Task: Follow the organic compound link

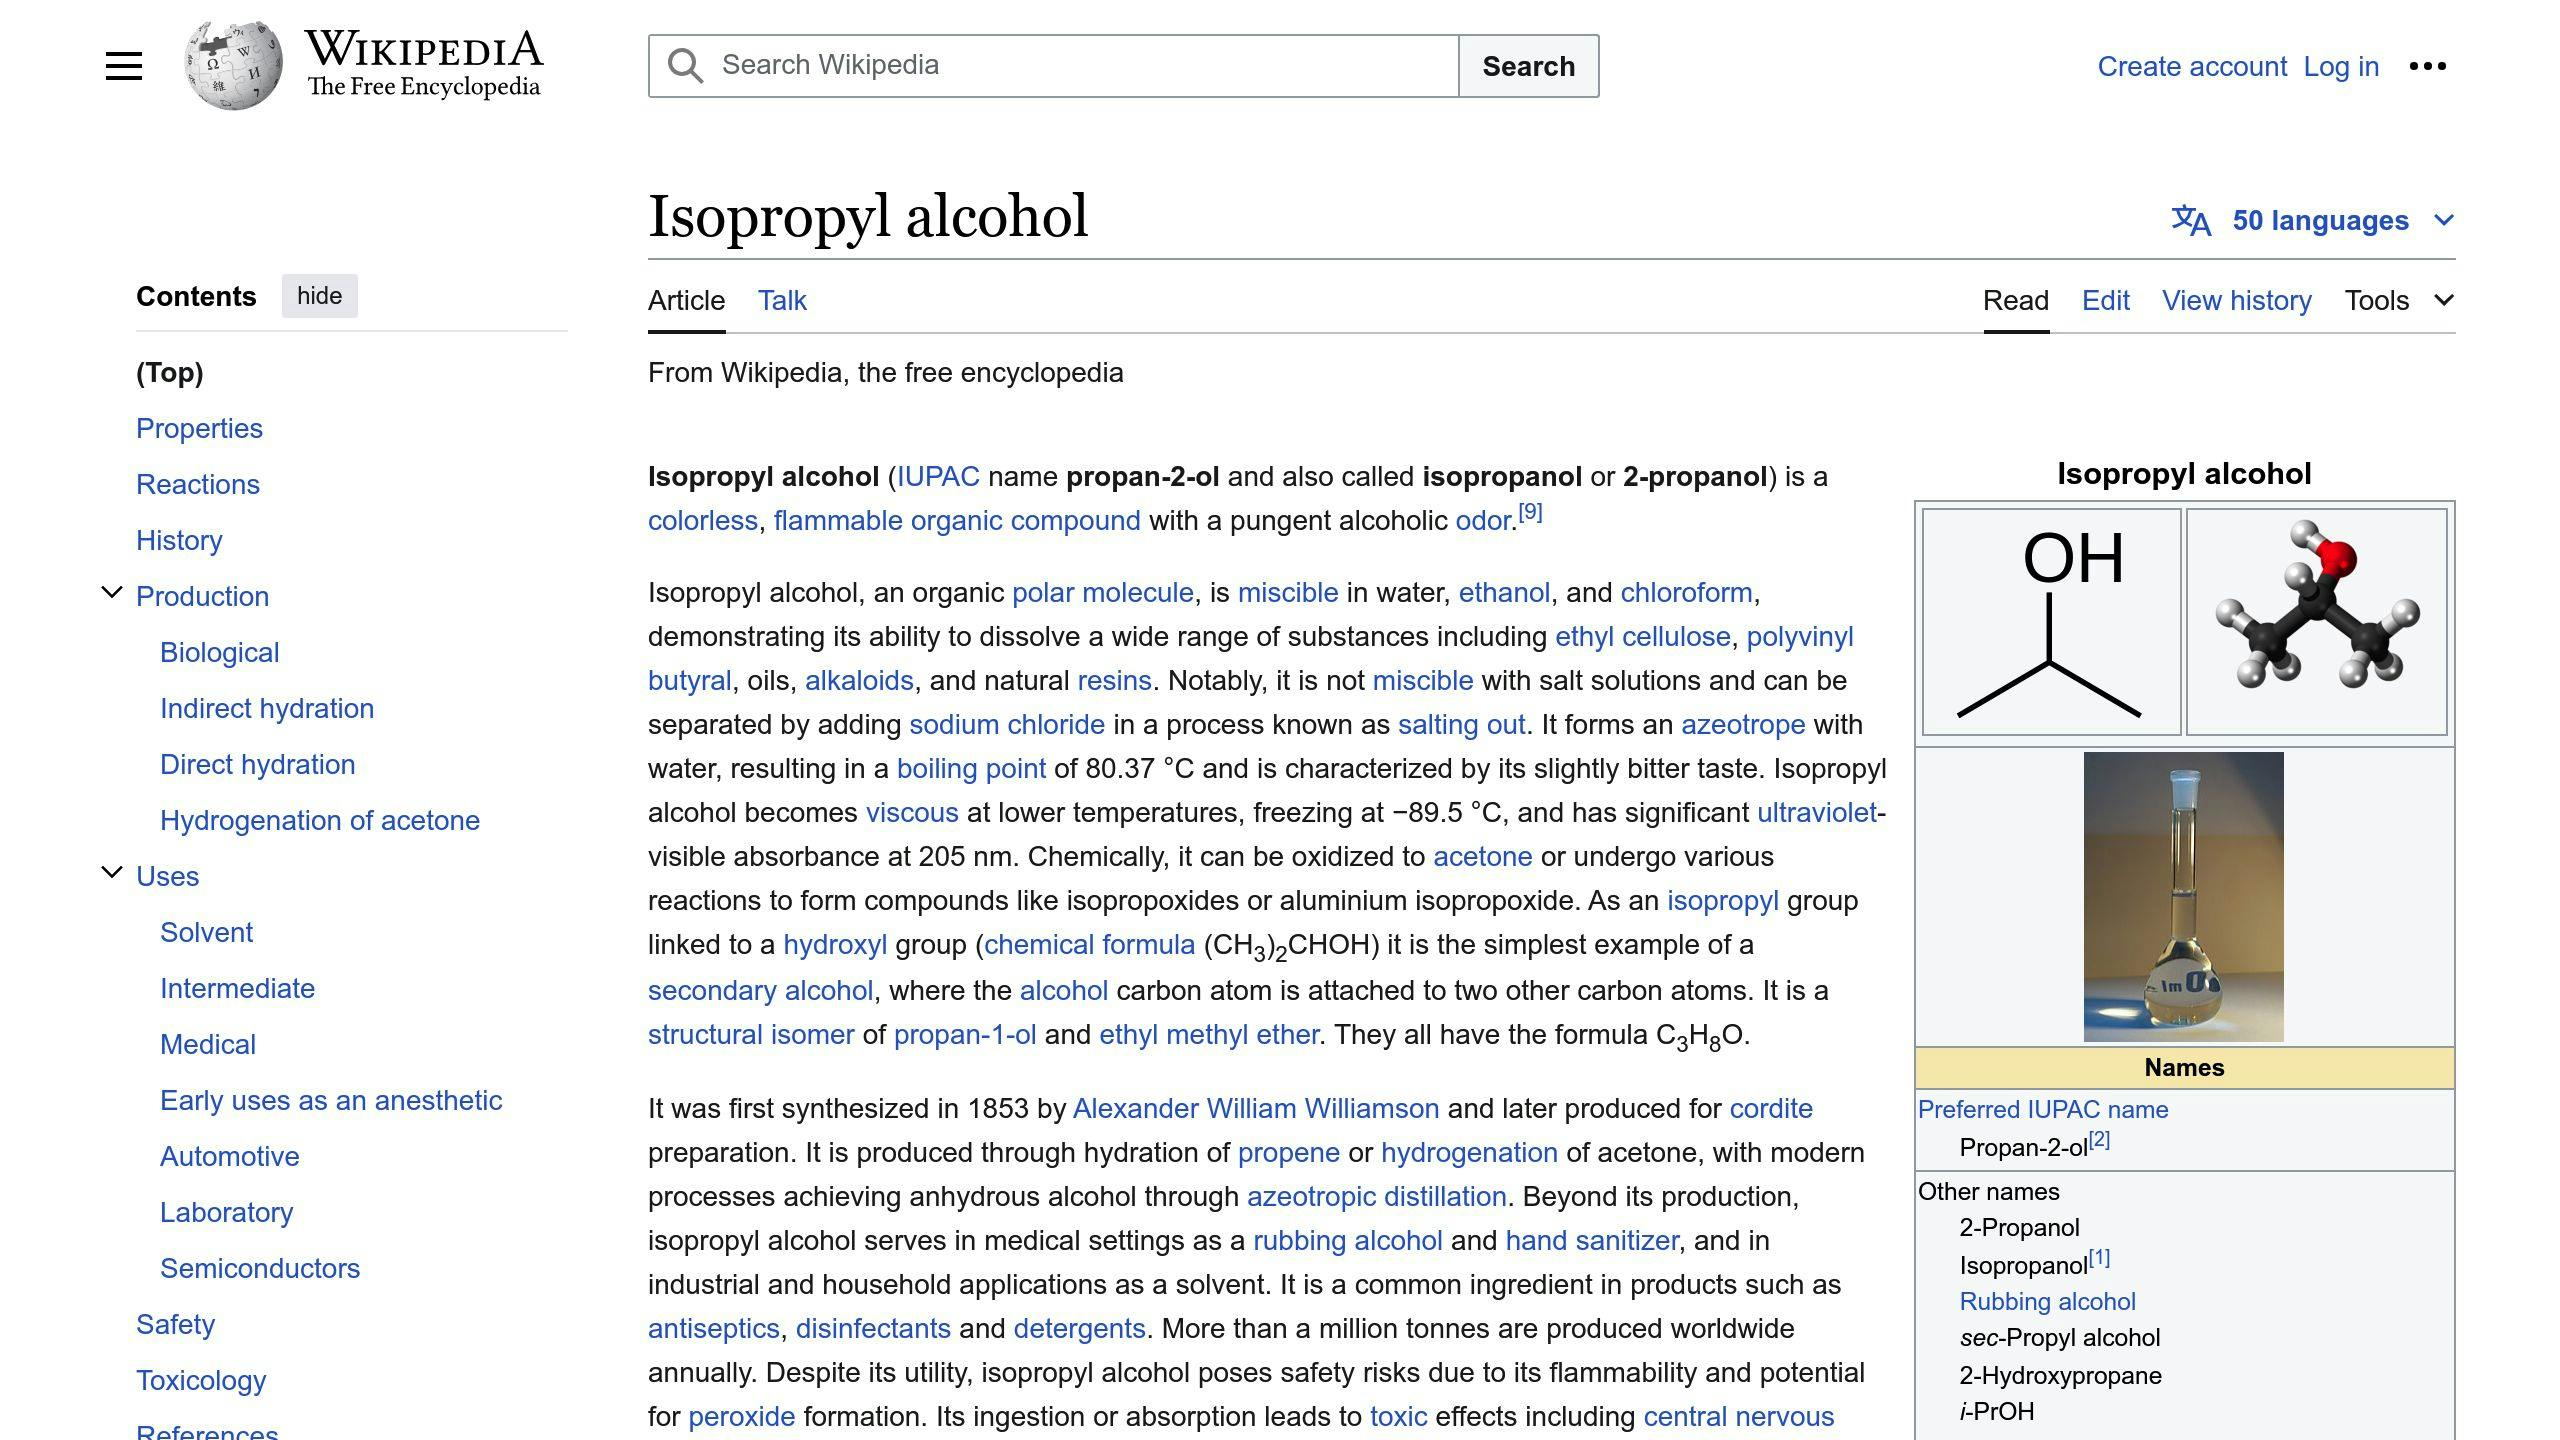Action: [x=1025, y=521]
